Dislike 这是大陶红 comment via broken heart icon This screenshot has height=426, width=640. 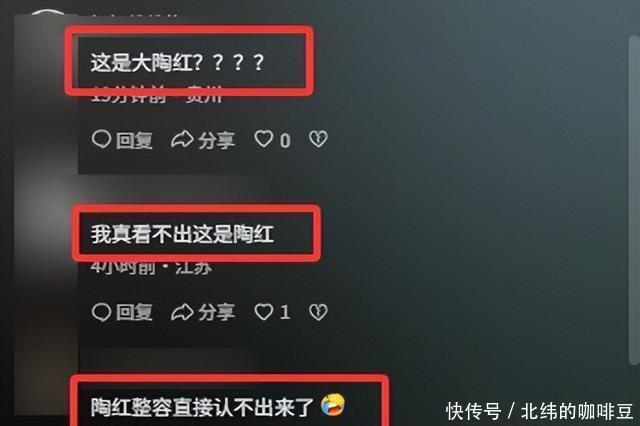(x=318, y=140)
